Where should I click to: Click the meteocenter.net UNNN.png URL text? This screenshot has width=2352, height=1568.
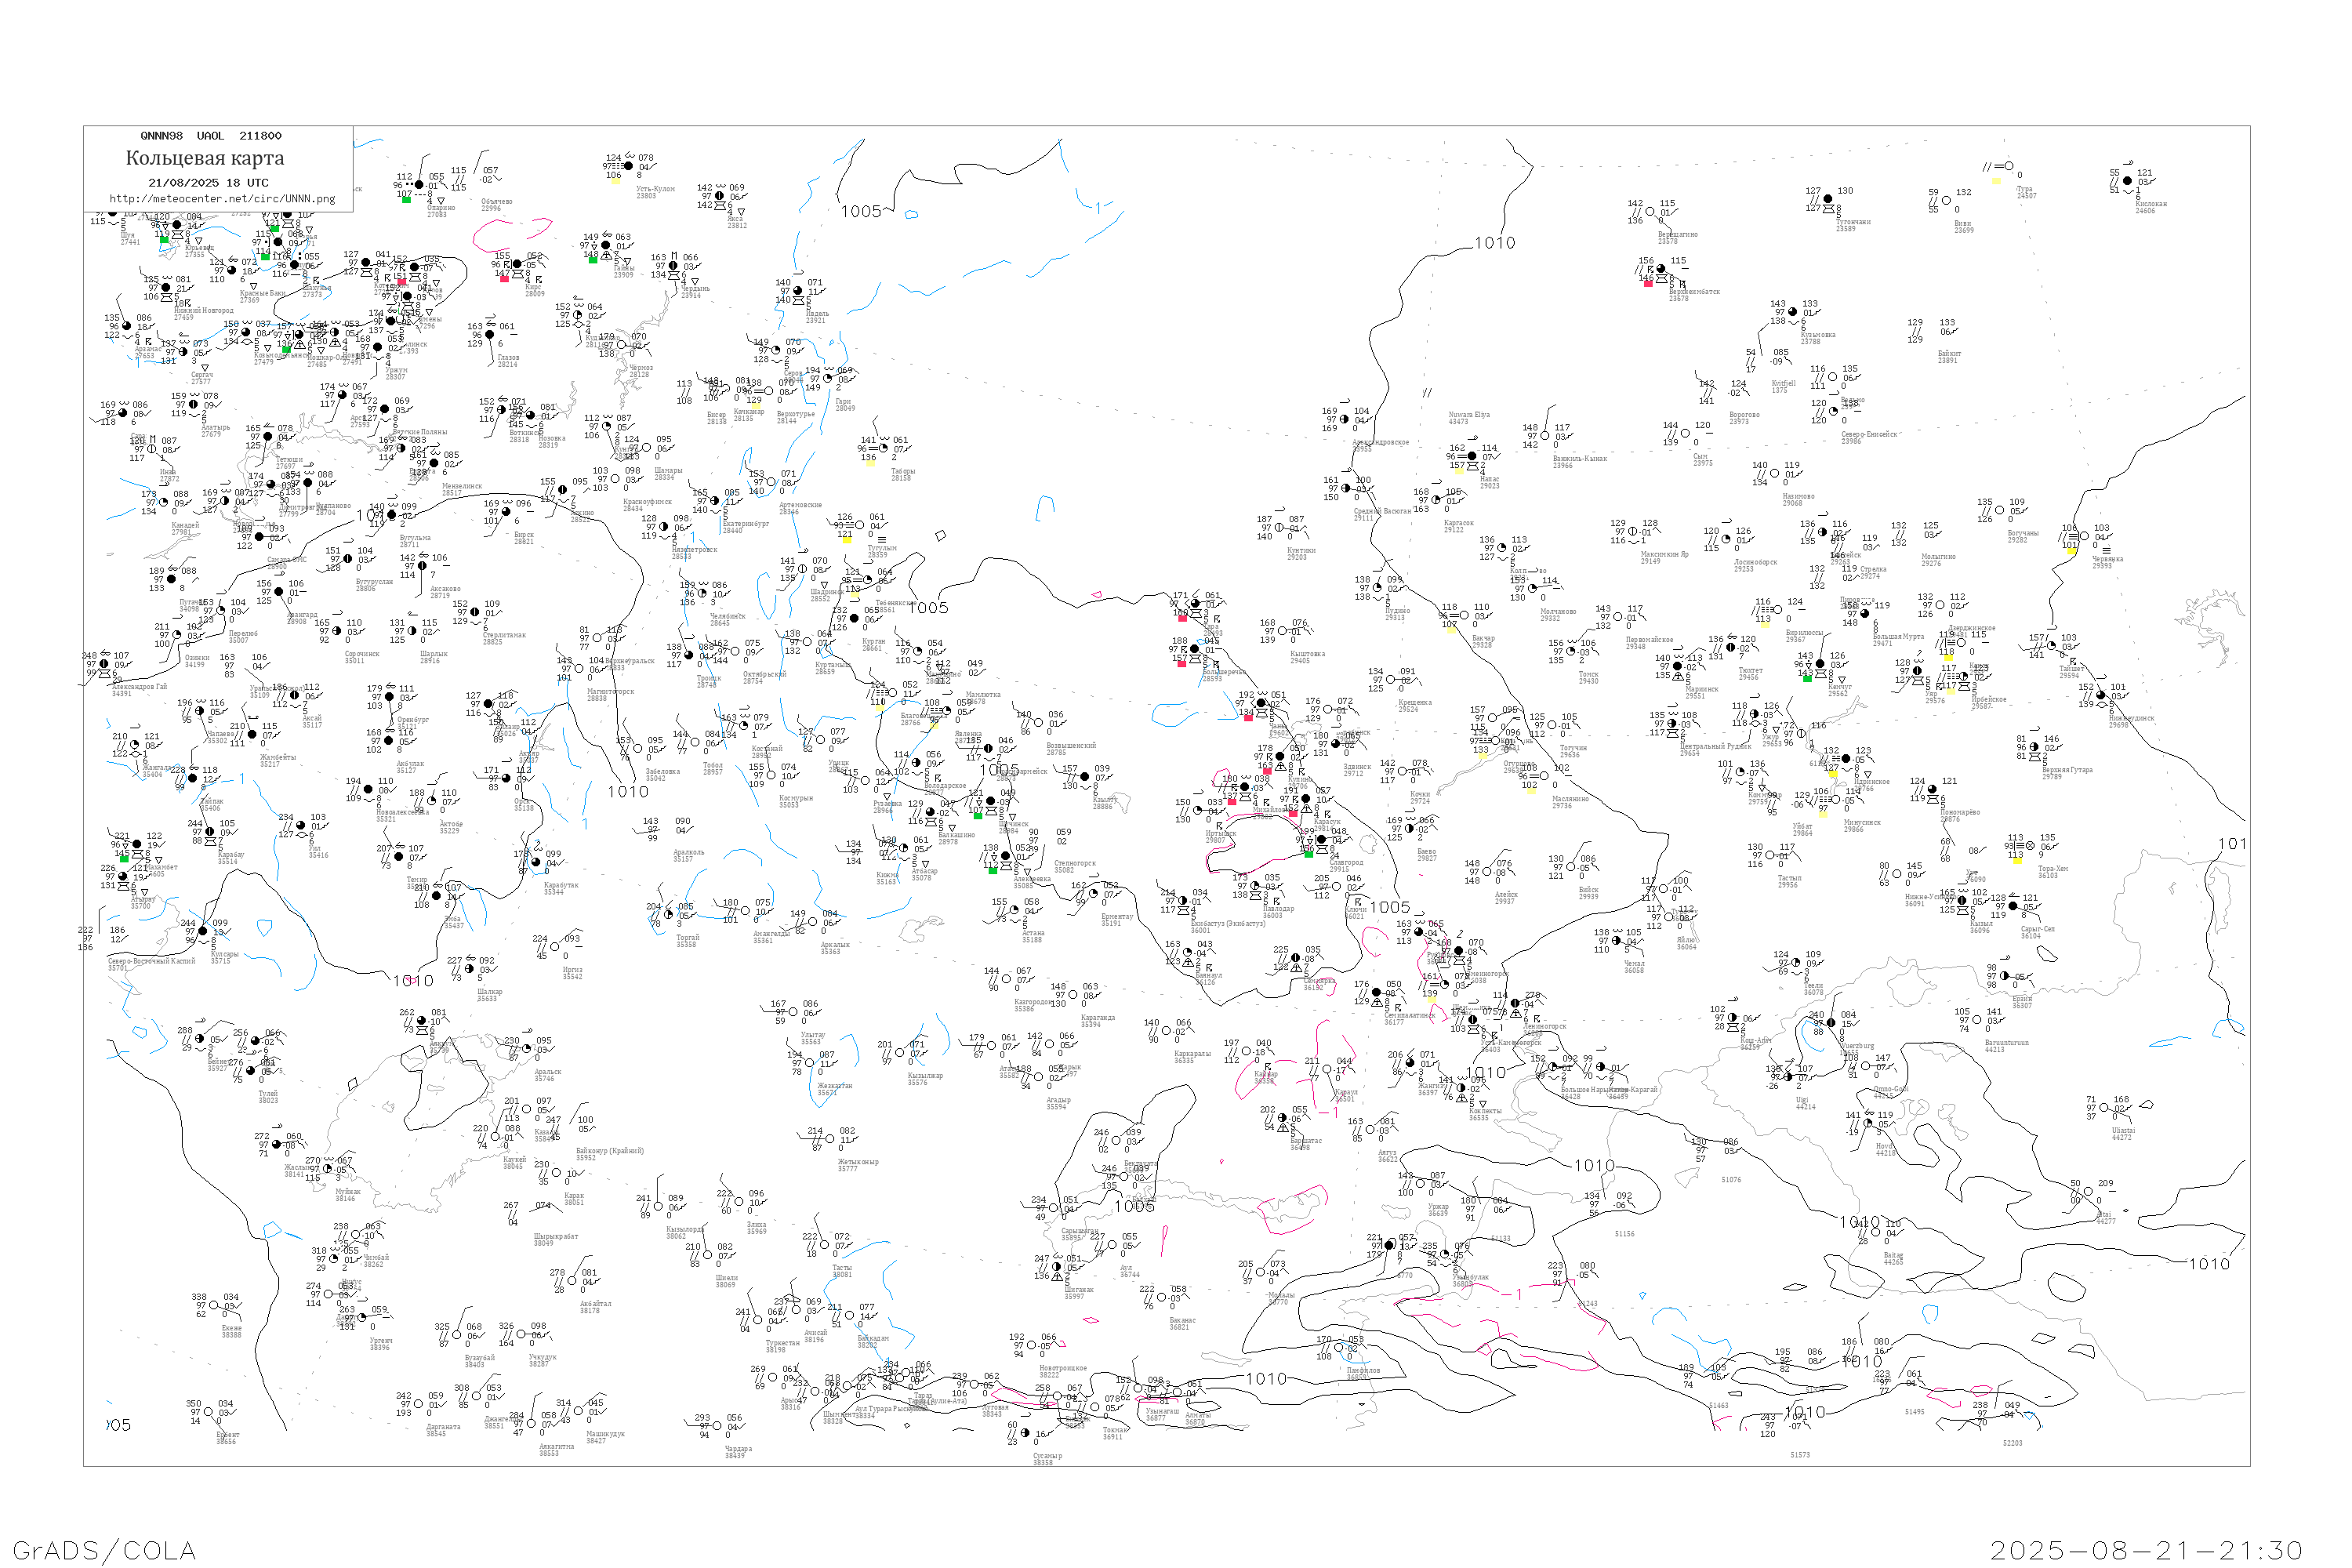tap(222, 199)
